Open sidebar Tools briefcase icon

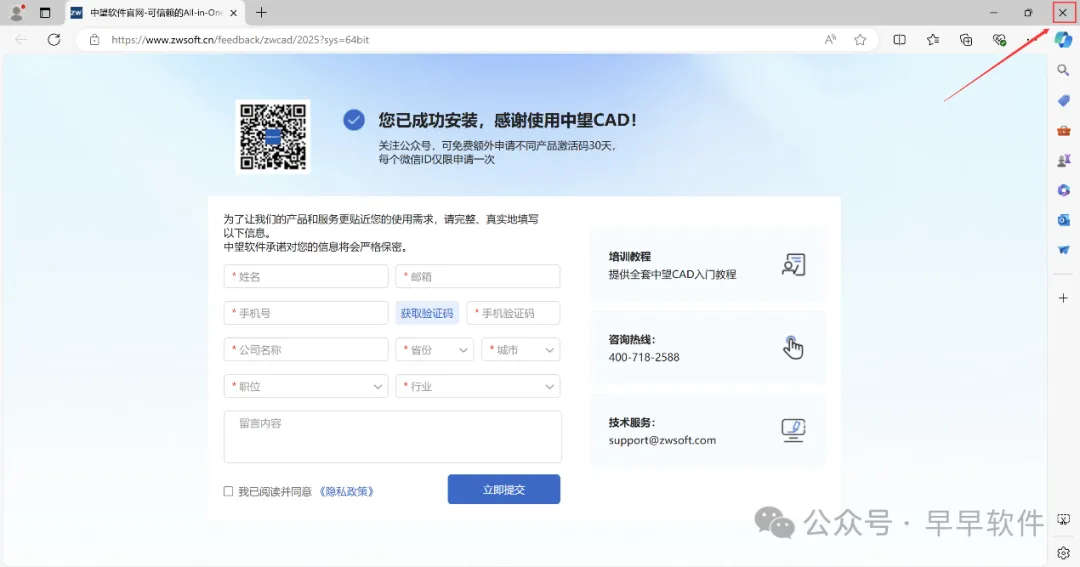coord(1063,130)
